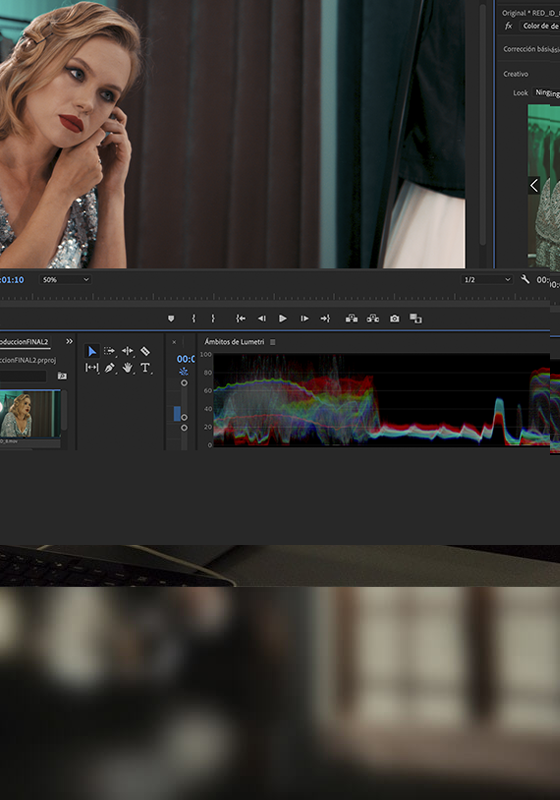Switch to the ProduccionFINAL2 project tab
This screenshot has width=560, height=800.
[x=24, y=342]
